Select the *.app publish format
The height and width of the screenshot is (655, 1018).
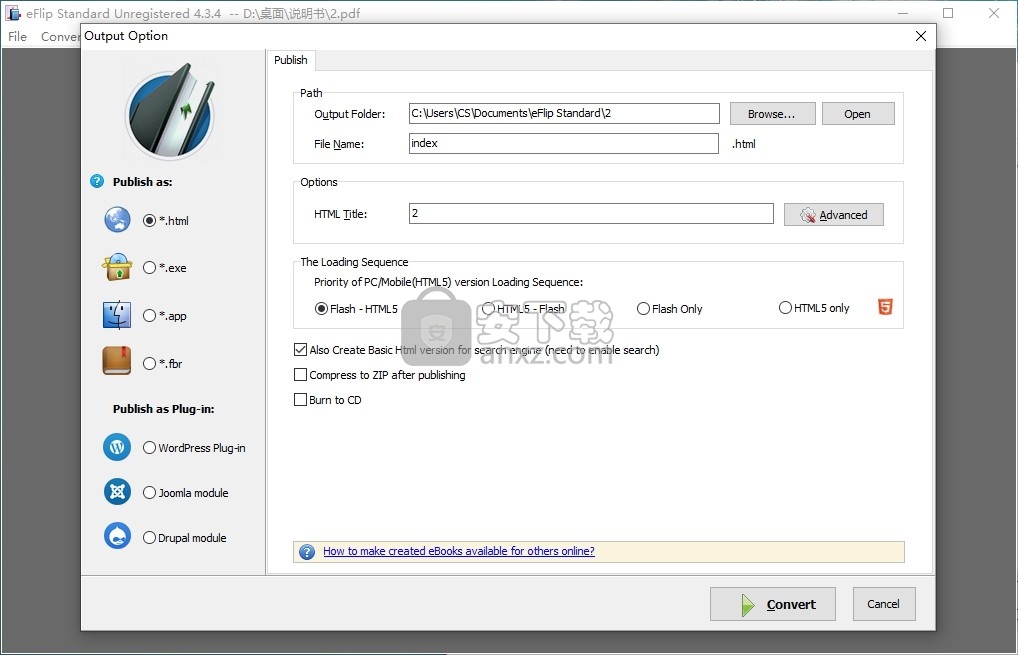164,315
